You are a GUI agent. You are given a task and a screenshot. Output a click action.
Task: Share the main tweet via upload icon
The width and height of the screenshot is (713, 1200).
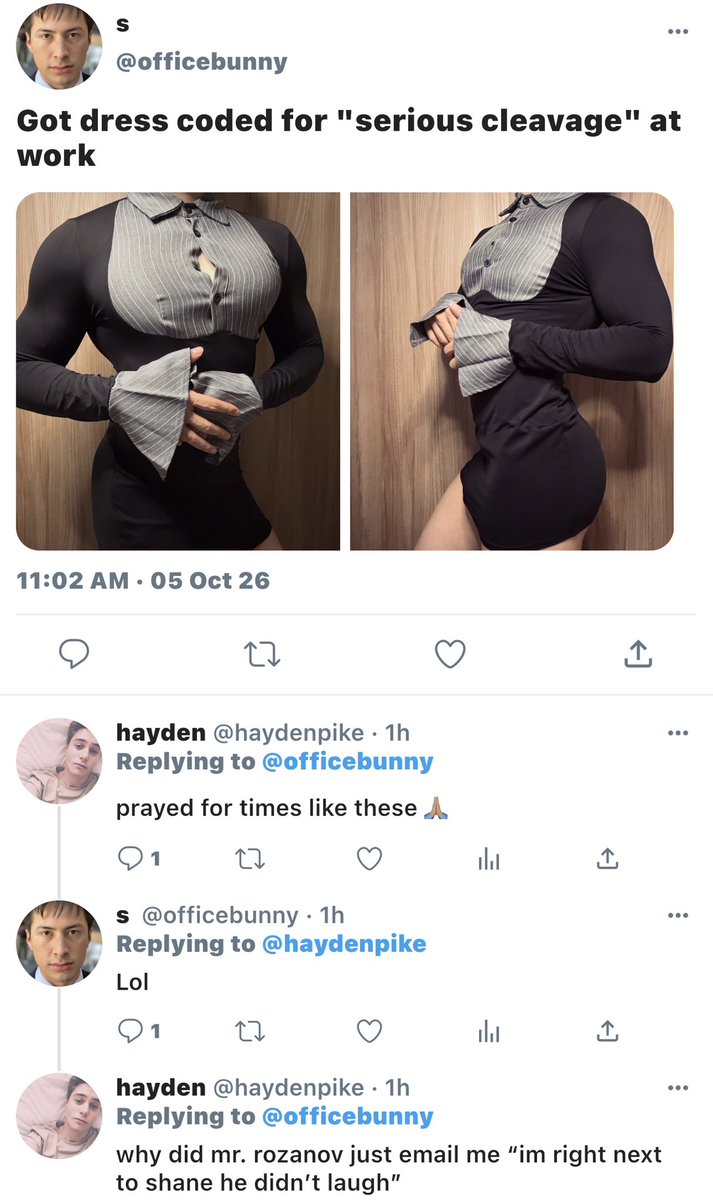[638, 654]
